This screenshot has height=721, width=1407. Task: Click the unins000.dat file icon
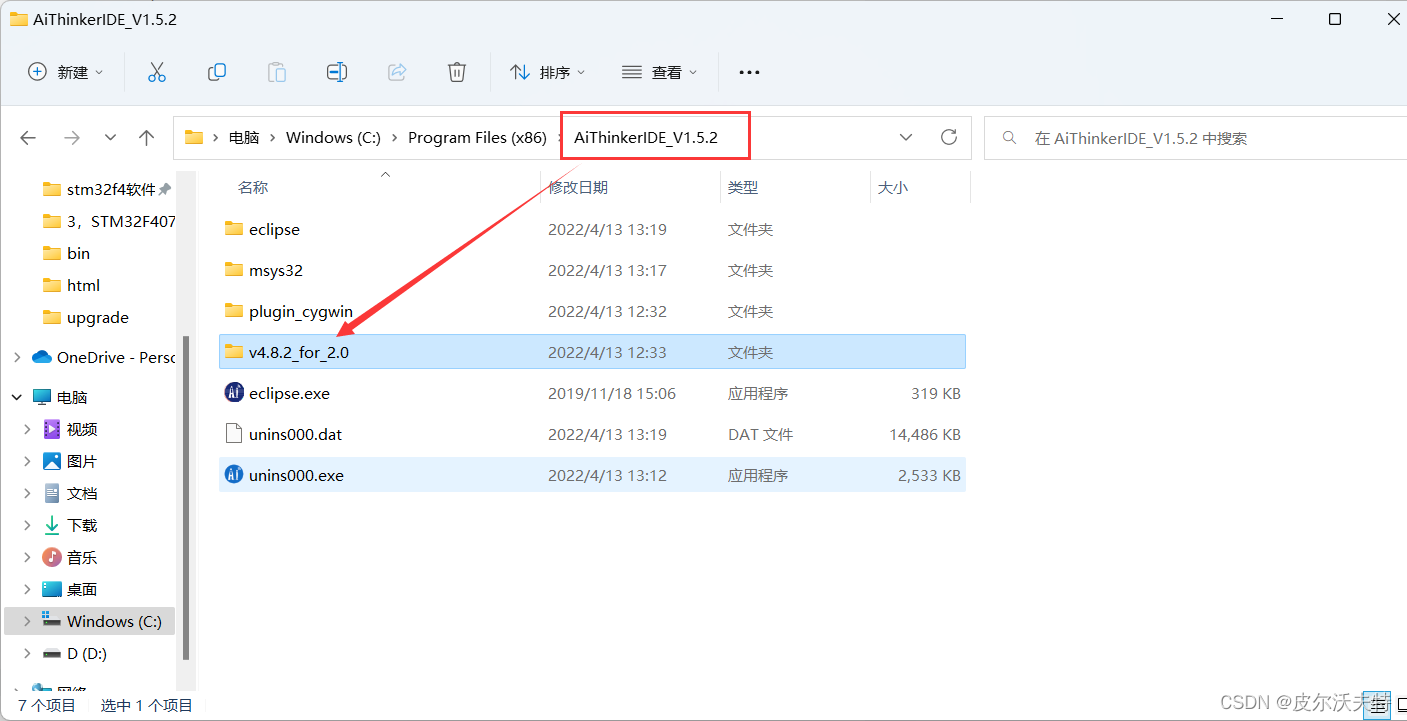point(234,434)
